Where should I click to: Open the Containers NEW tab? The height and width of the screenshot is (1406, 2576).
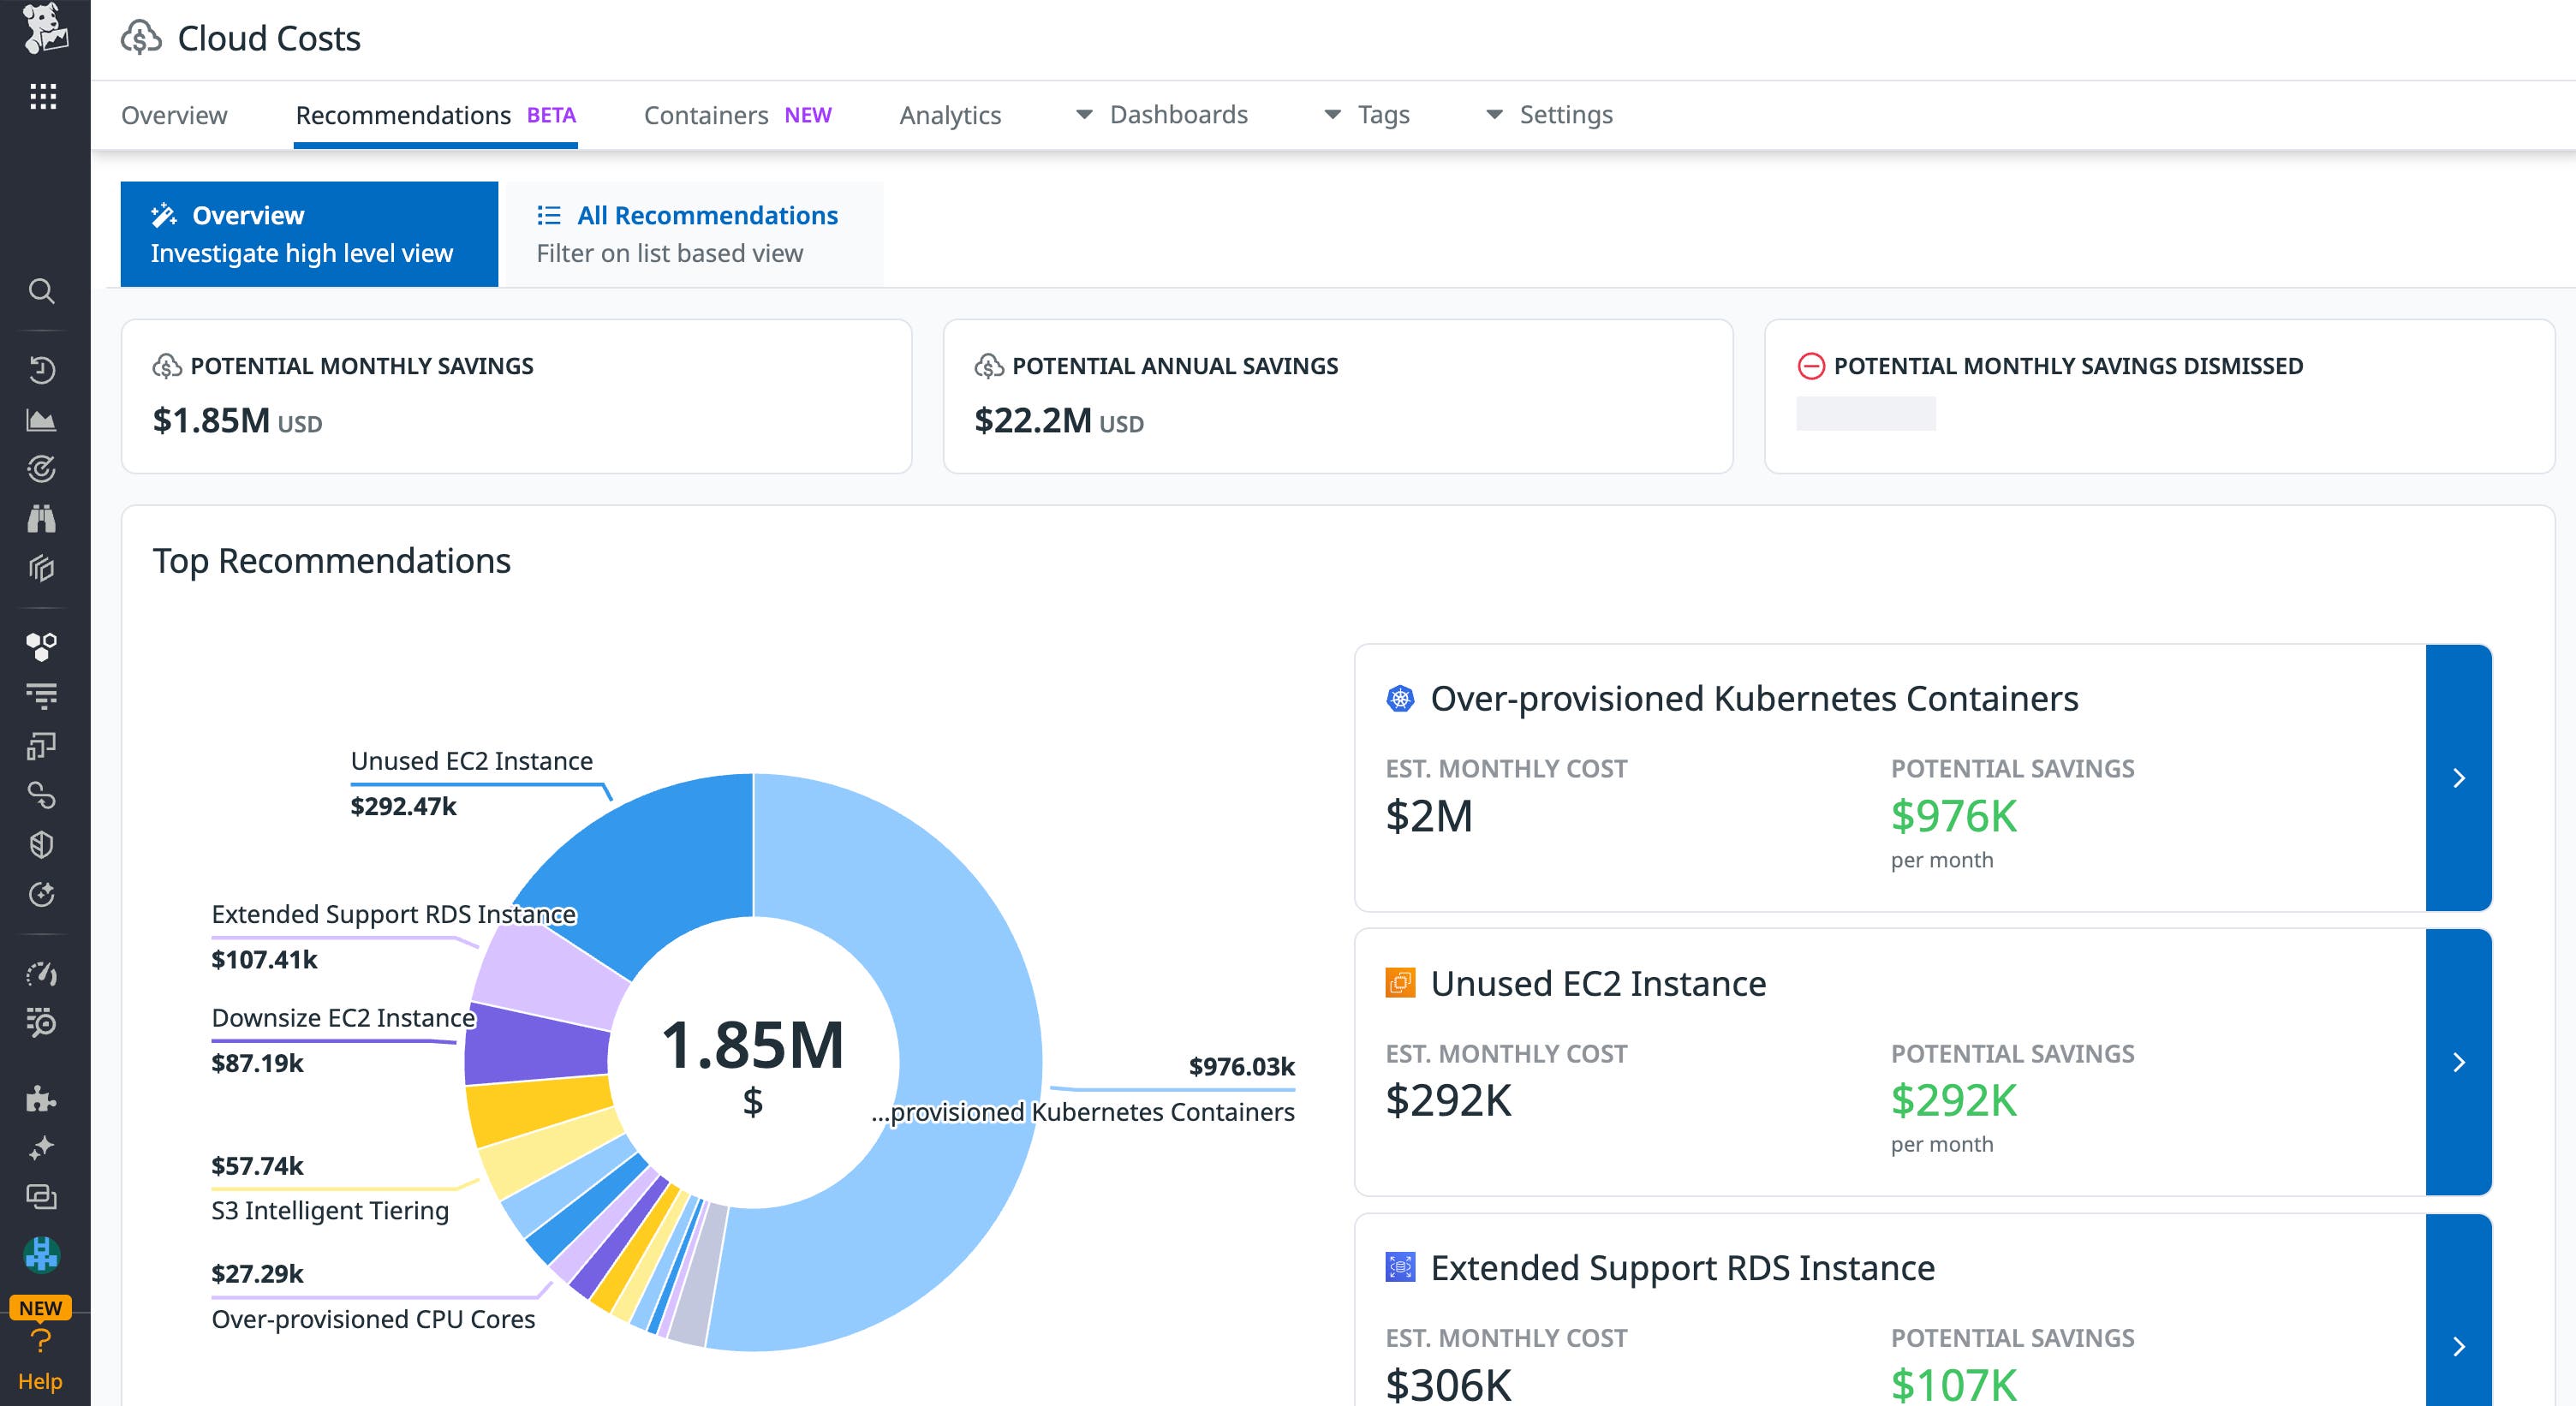click(x=706, y=114)
